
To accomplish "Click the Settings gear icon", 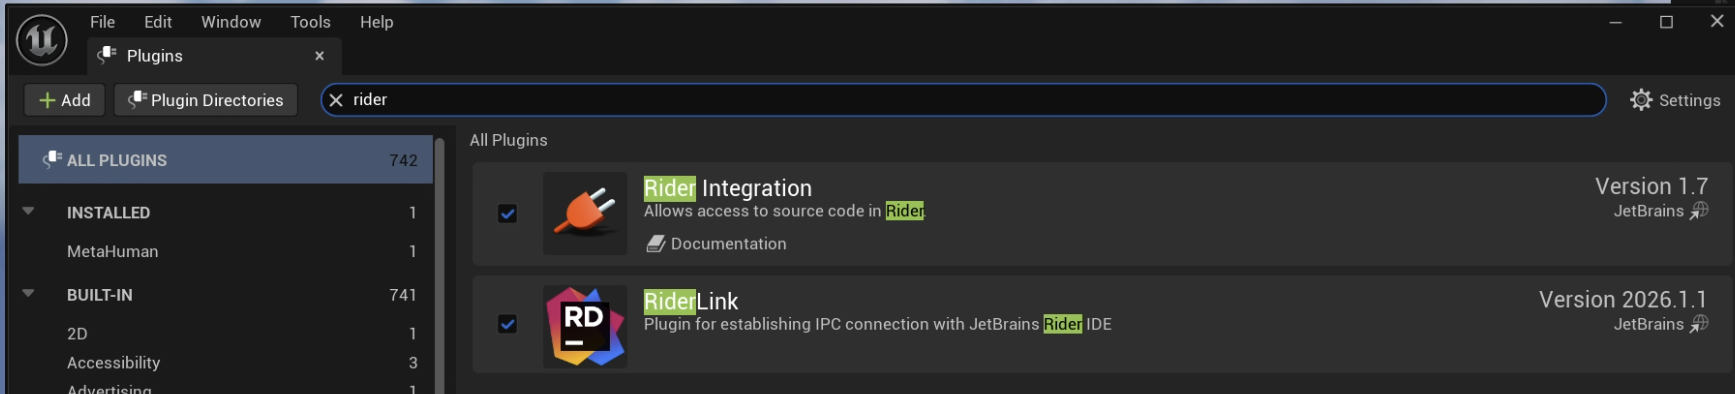I will tap(1641, 100).
